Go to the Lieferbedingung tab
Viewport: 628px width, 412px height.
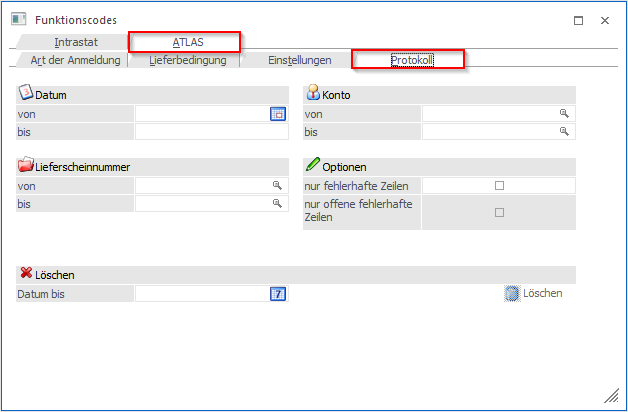(x=187, y=60)
